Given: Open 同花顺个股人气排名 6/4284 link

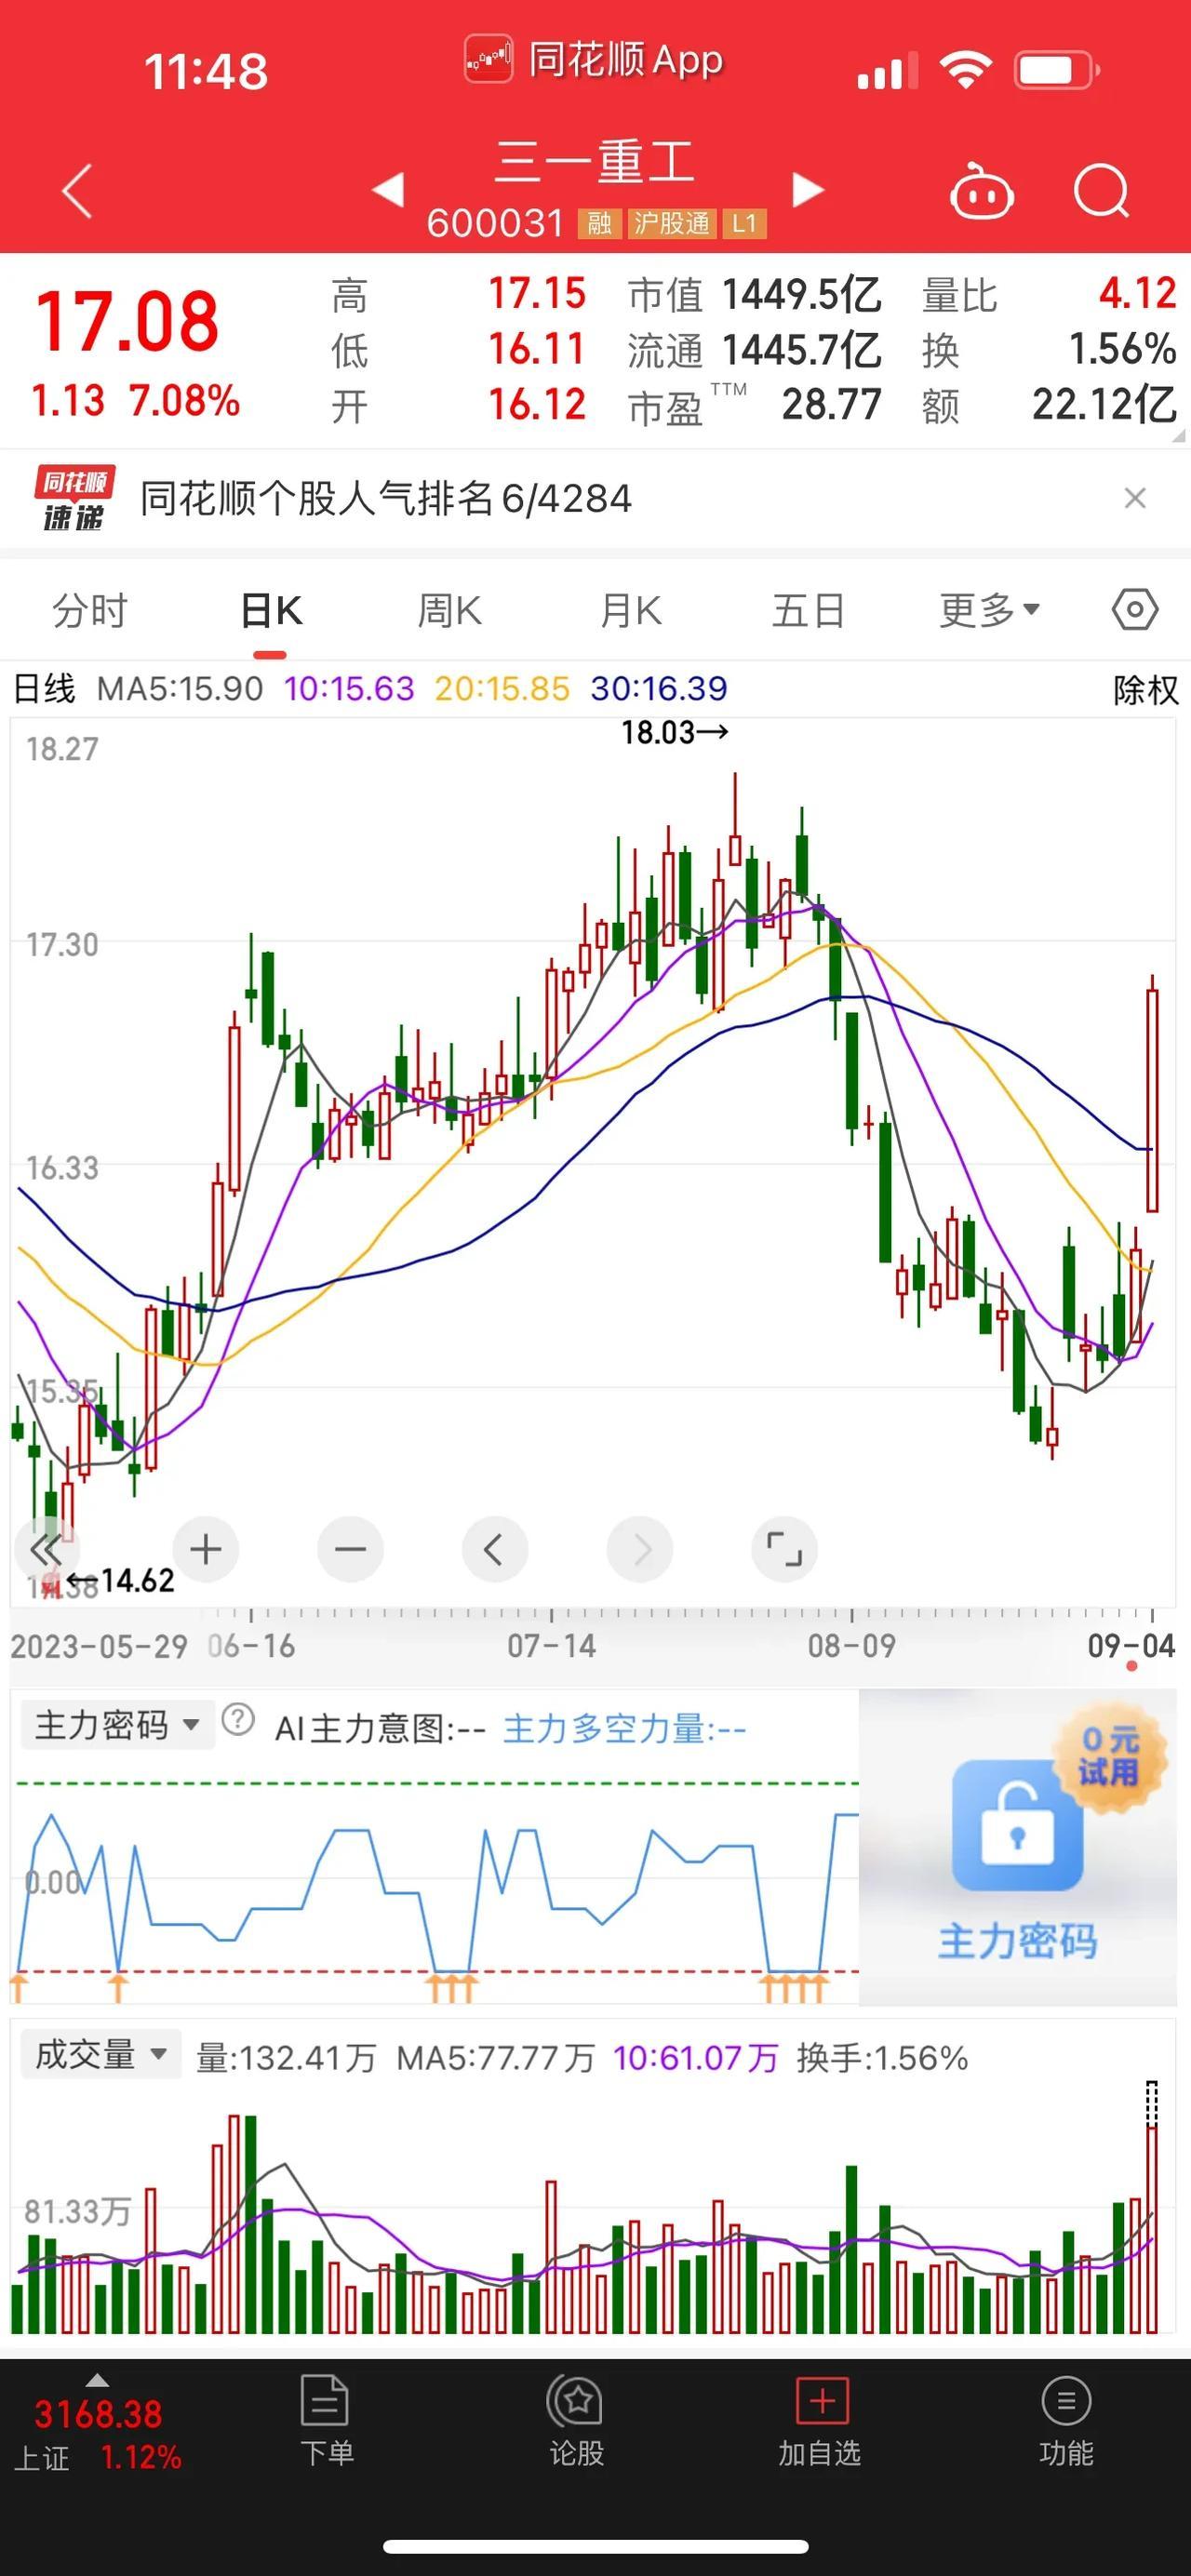Looking at the screenshot, I should [386, 498].
